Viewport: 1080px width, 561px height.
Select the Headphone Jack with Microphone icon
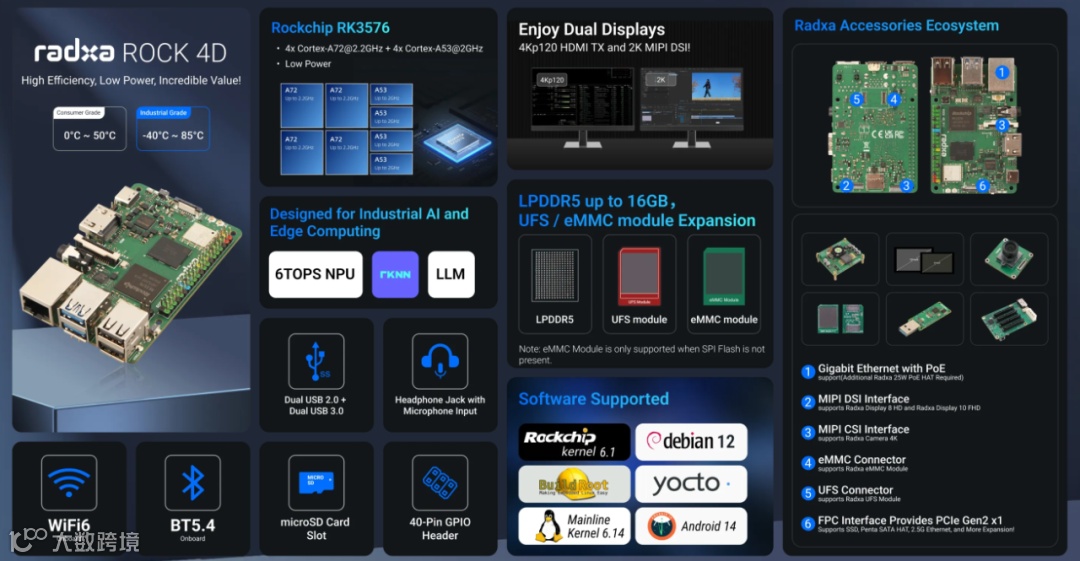440,361
